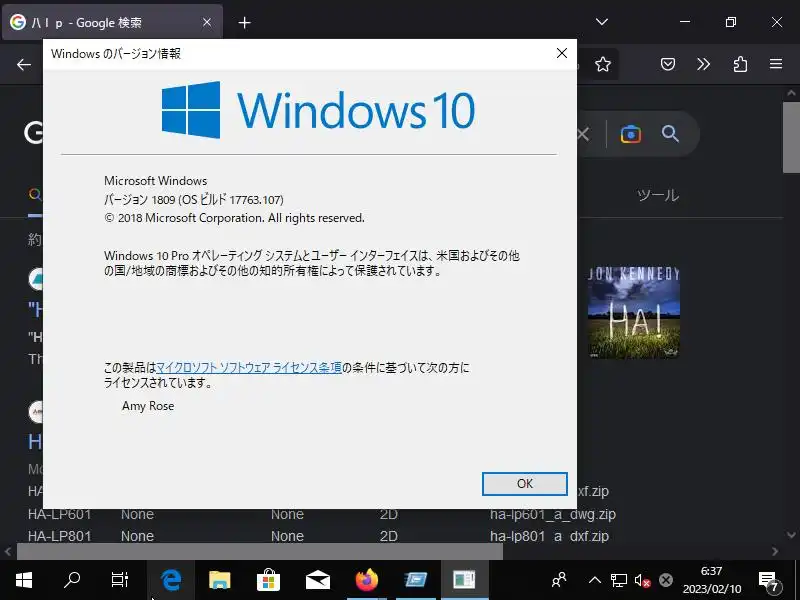The width and height of the screenshot is (800, 600).
Task: Show hidden system tray icons
Action: pos(594,580)
